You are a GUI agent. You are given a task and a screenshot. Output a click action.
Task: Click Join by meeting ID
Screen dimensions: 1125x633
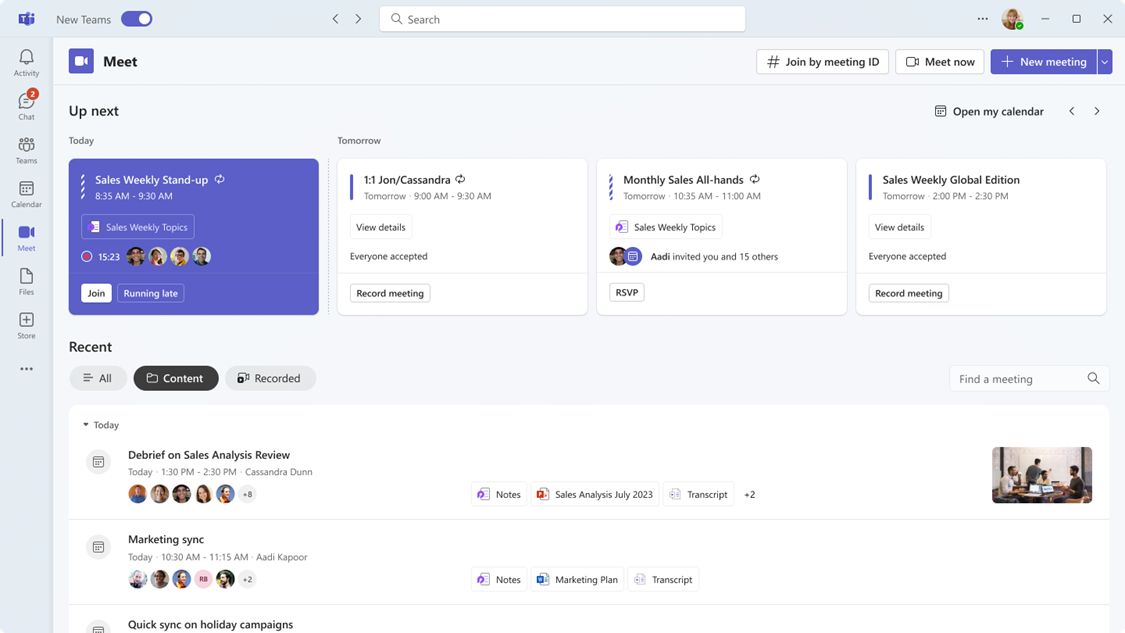[822, 62]
